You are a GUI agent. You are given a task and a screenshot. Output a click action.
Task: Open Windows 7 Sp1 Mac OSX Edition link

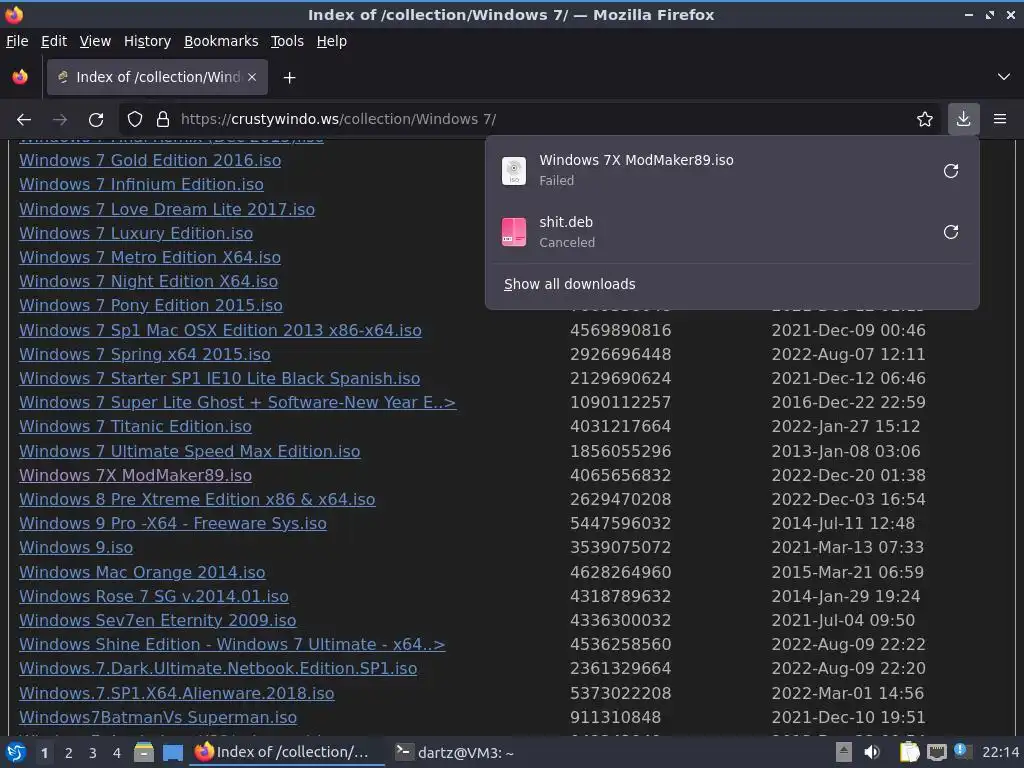coord(221,331)
